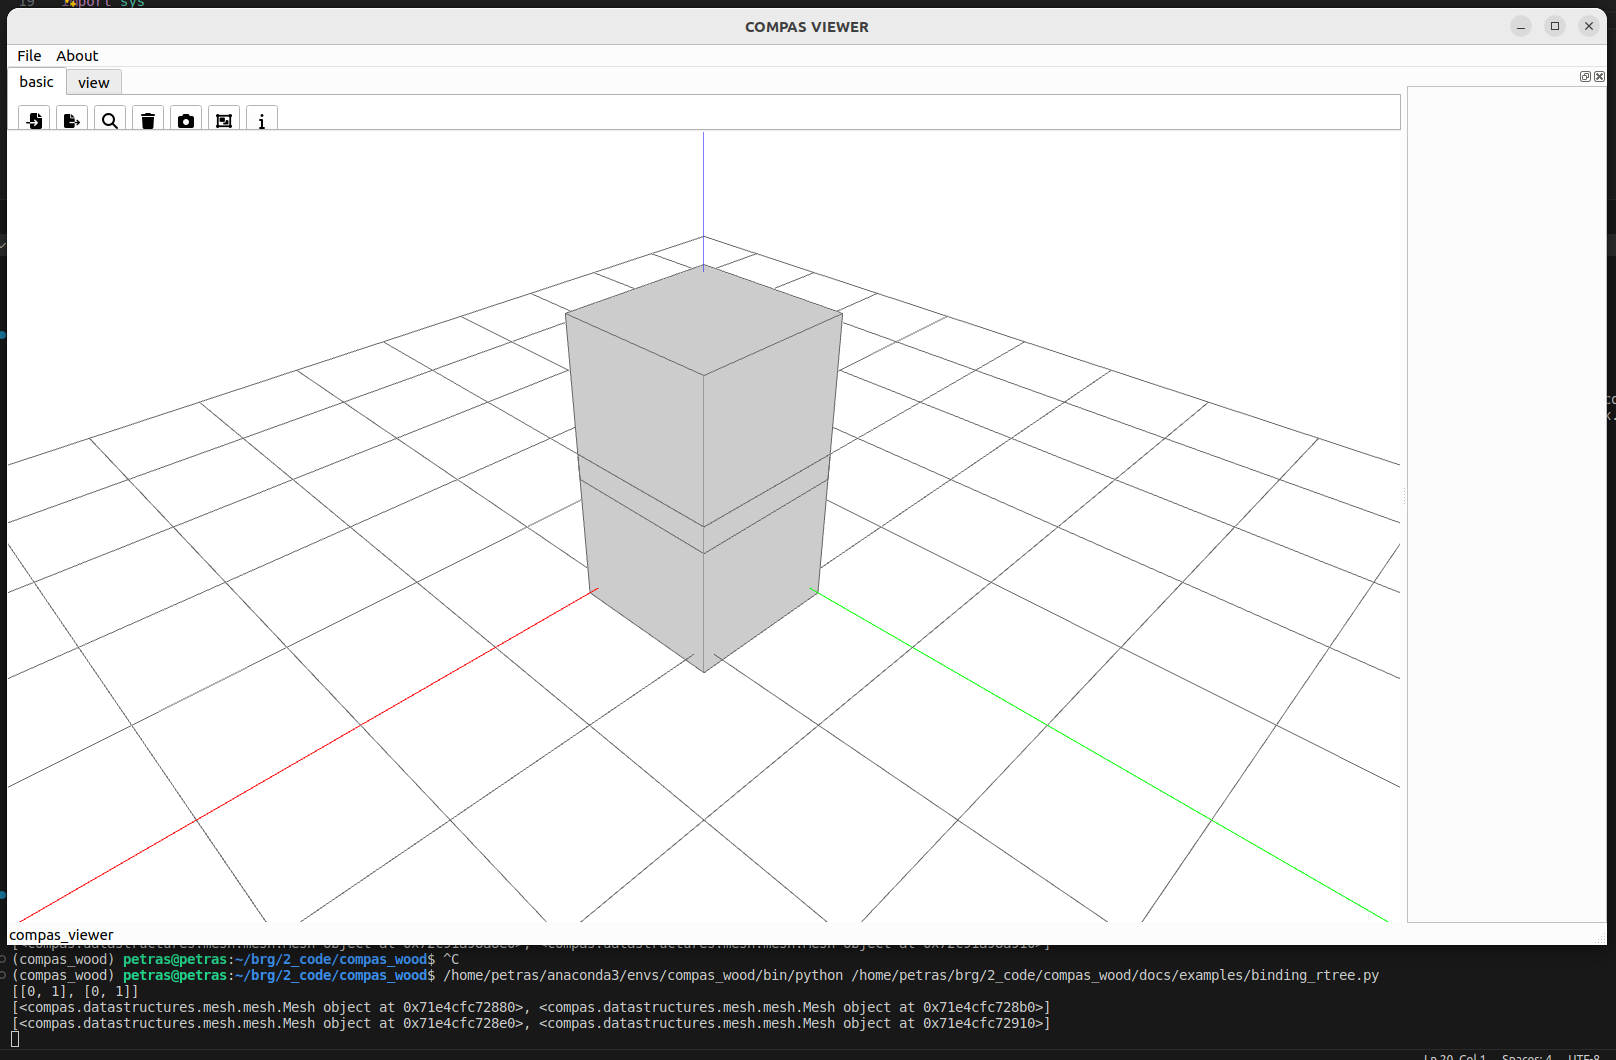This screenshot has height=1060, width=1616.
Task: Close the side dock panel
Action: [x=1599, y=77]
